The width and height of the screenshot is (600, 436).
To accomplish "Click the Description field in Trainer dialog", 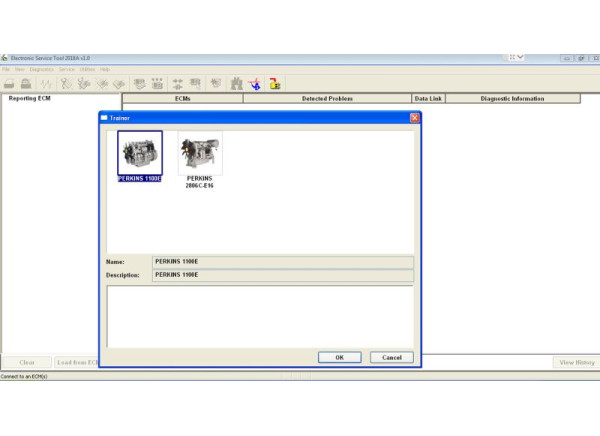I will 282,275.
